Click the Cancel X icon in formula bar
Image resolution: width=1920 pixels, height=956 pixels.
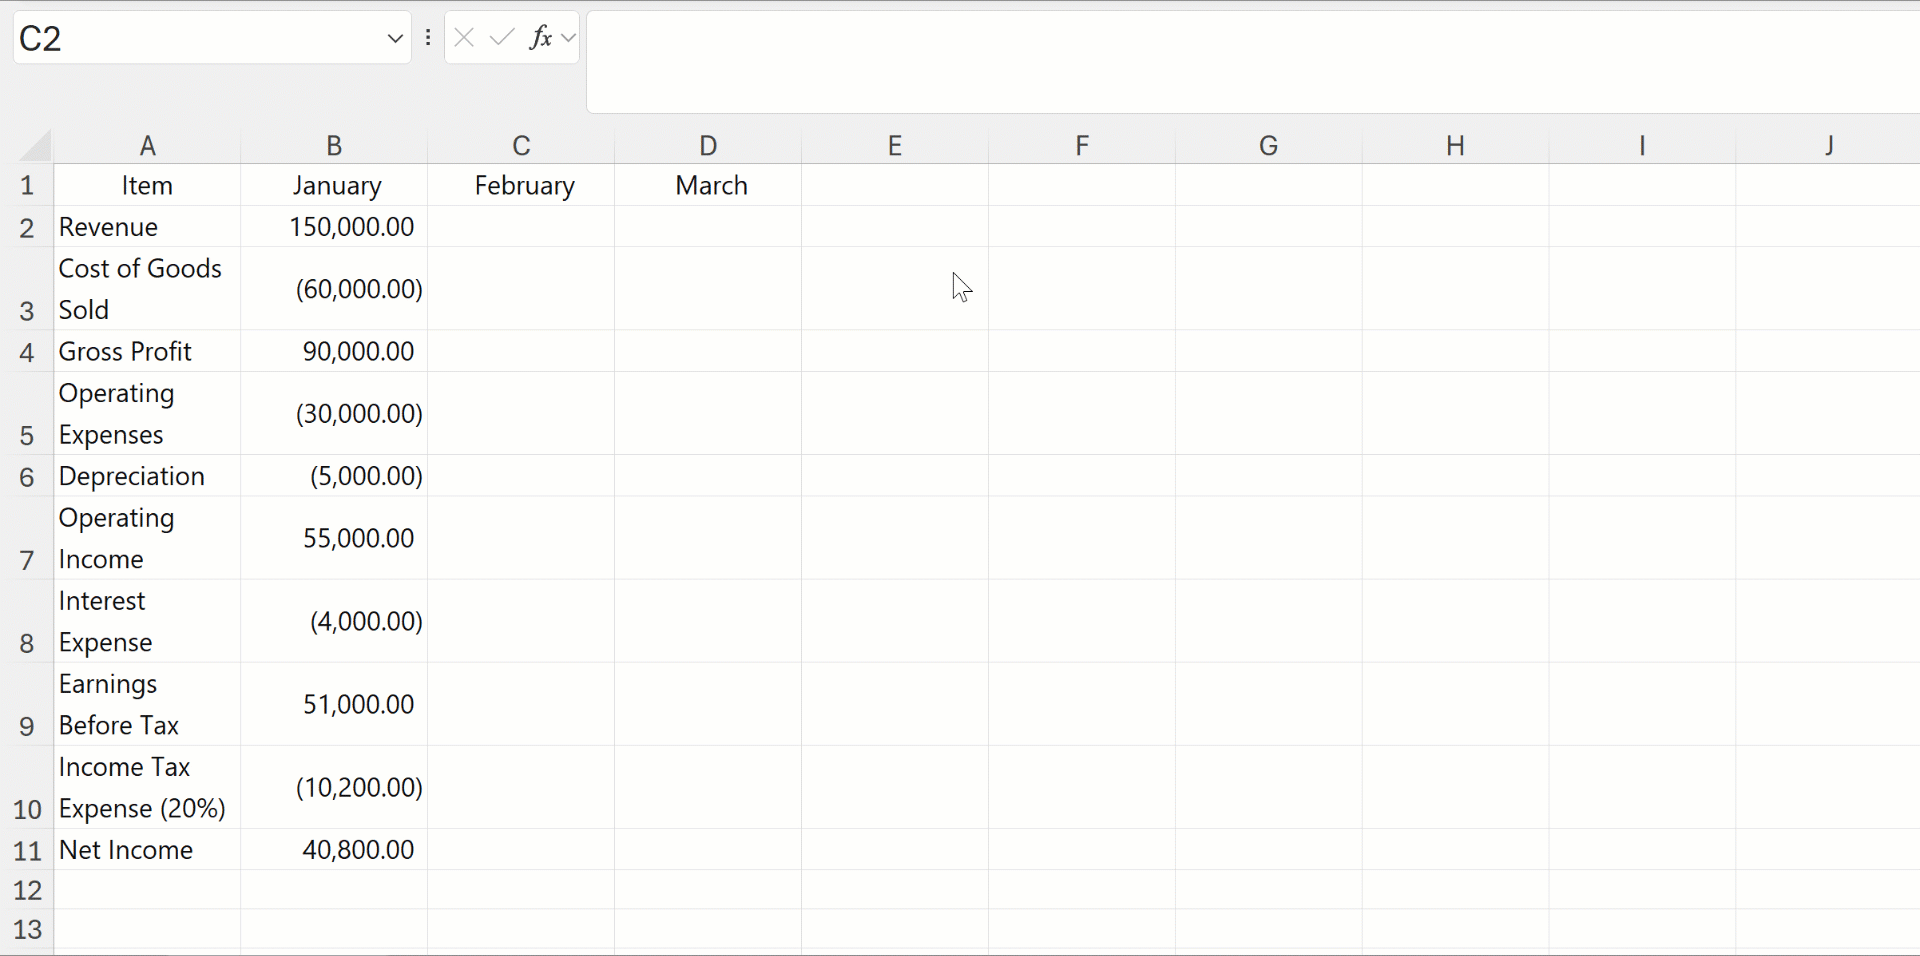pos(464,38)
